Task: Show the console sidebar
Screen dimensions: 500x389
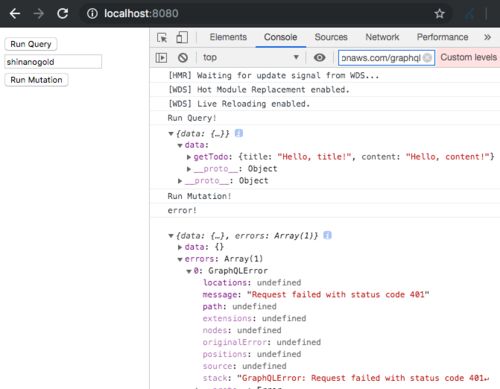Action: point(161,58)
